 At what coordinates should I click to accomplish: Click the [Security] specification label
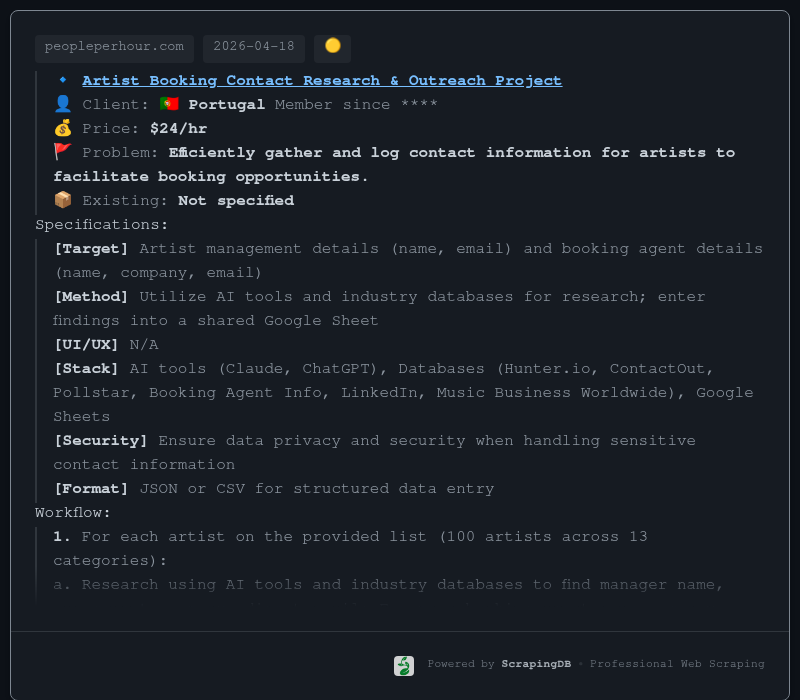[100, 440]
